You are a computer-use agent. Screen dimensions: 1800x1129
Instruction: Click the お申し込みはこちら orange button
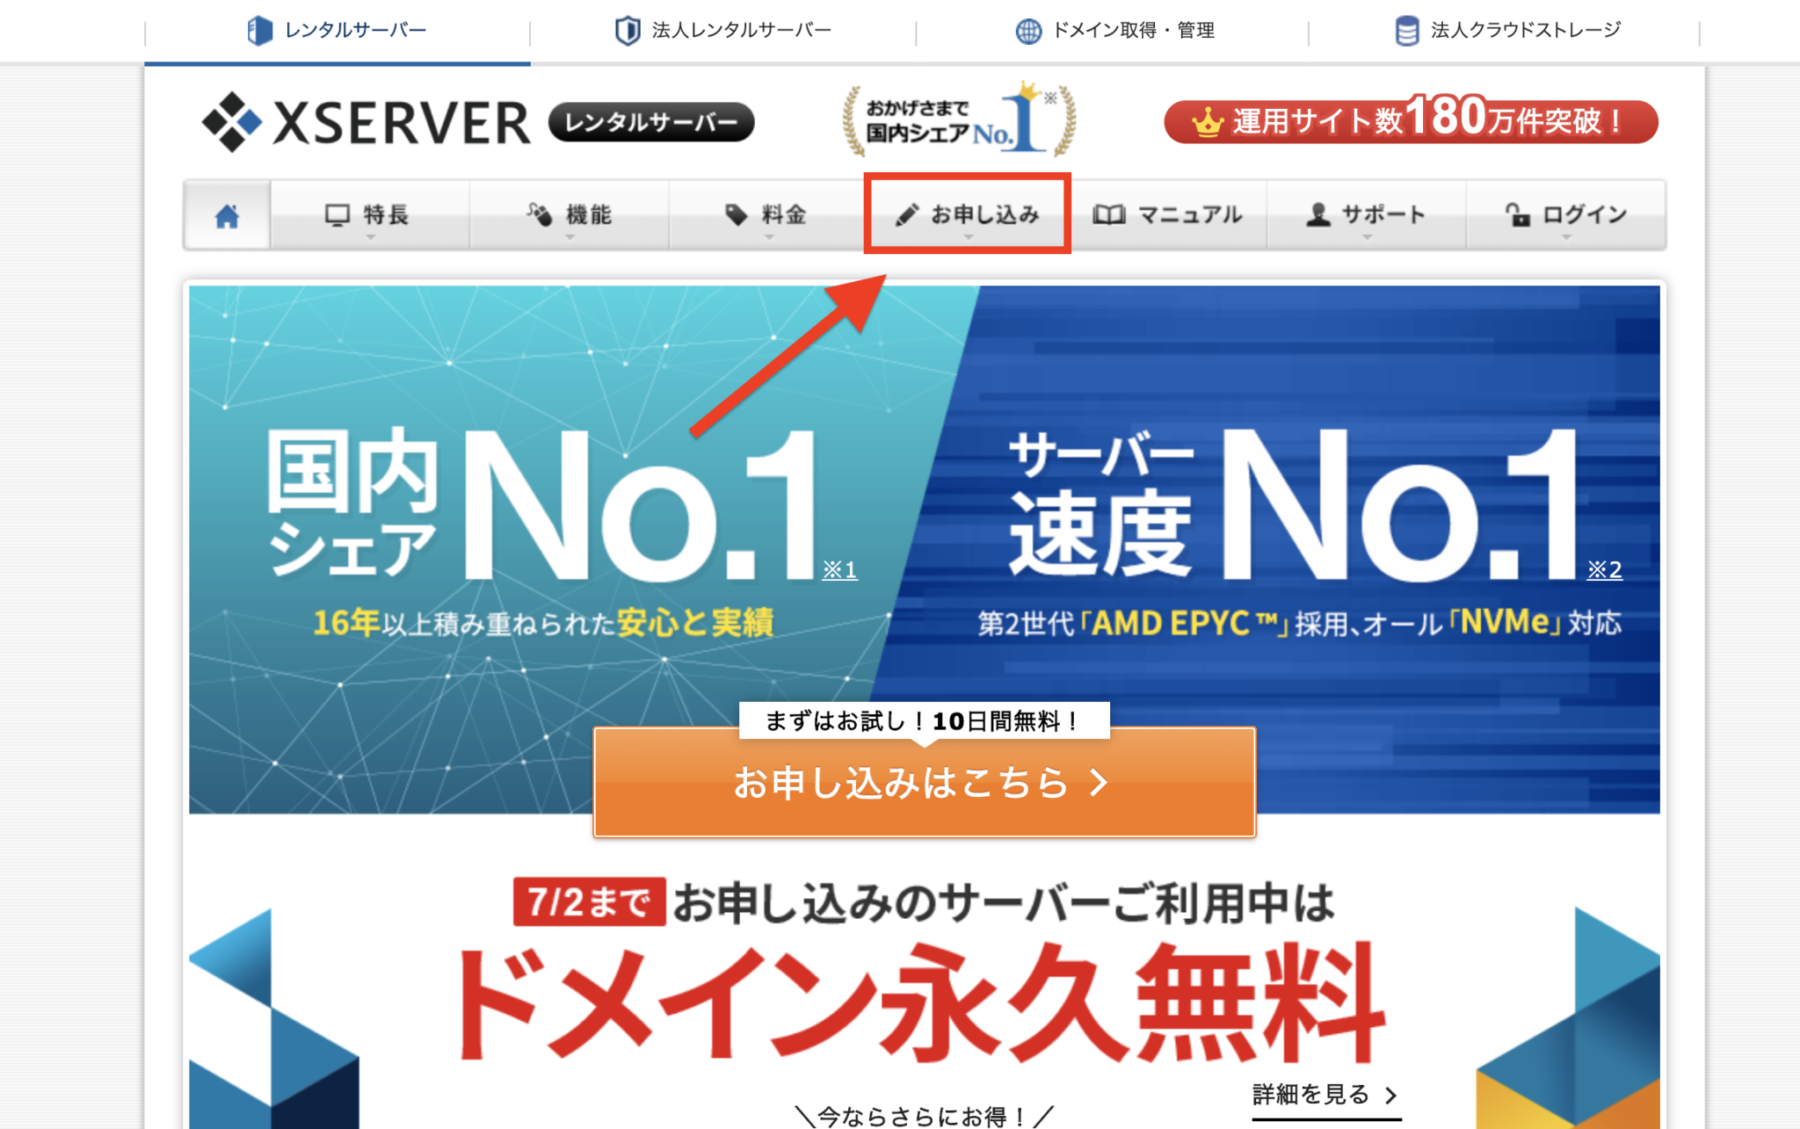pyautogui.click(x=924, y=782)
